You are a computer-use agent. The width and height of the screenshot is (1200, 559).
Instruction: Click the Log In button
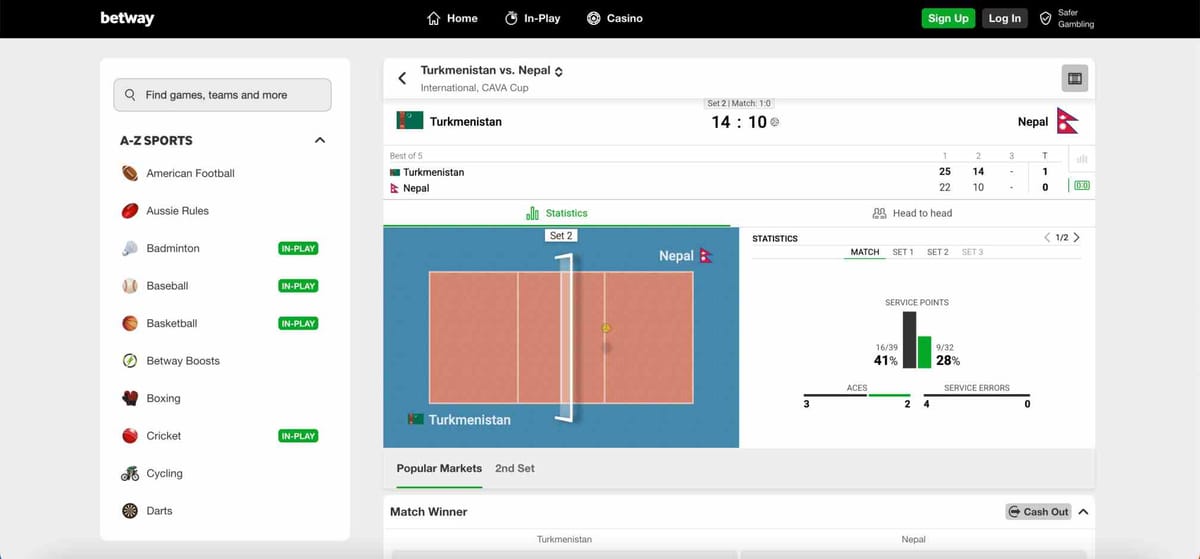point(1004,18)
